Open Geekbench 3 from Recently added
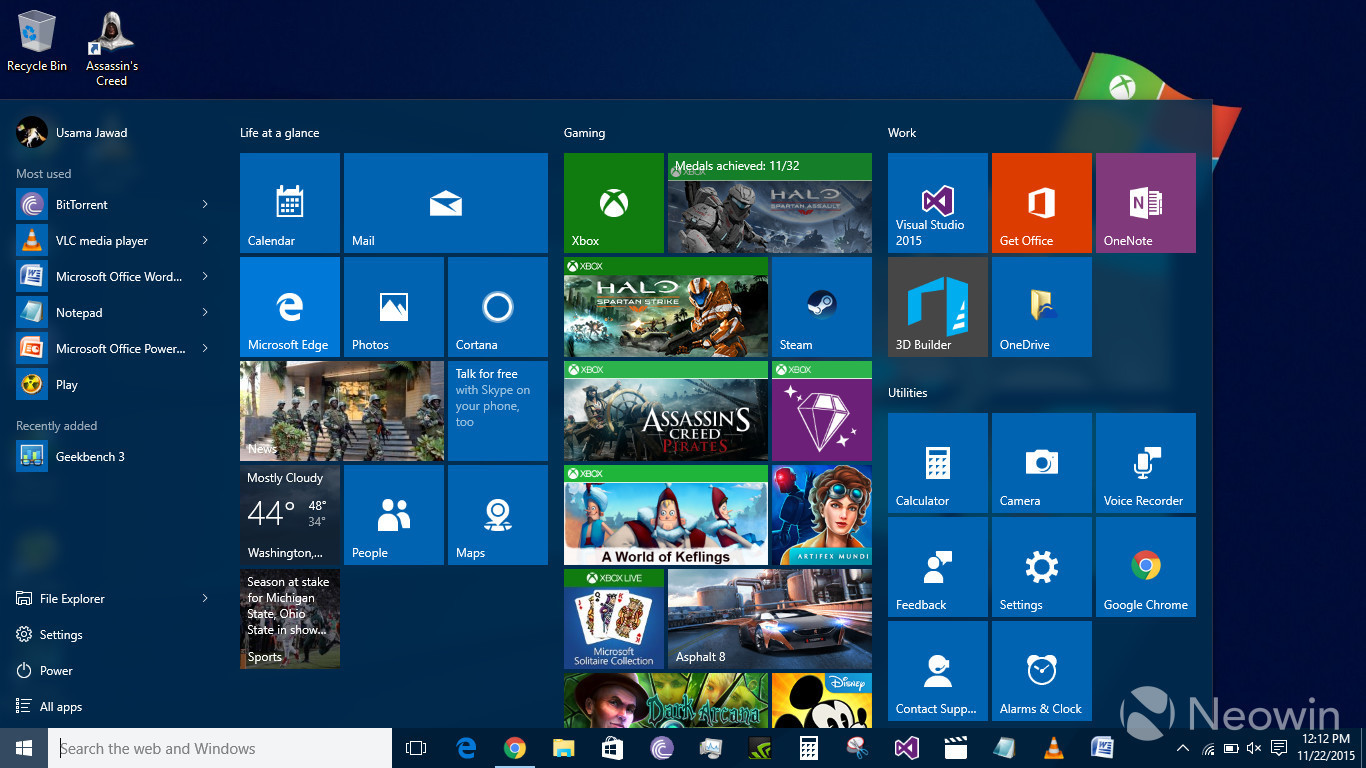 tap(114, 456)
